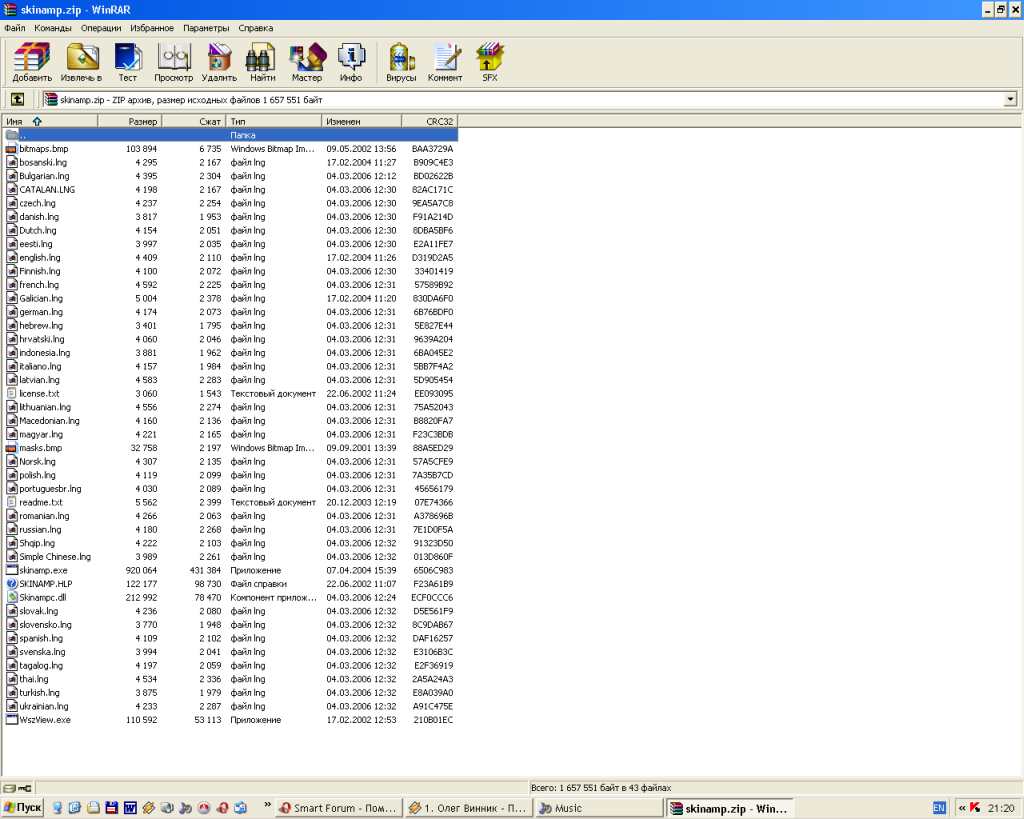1024x819 pixels.
Task: Click the disk/key status bar icon
Action: point(18,788)
